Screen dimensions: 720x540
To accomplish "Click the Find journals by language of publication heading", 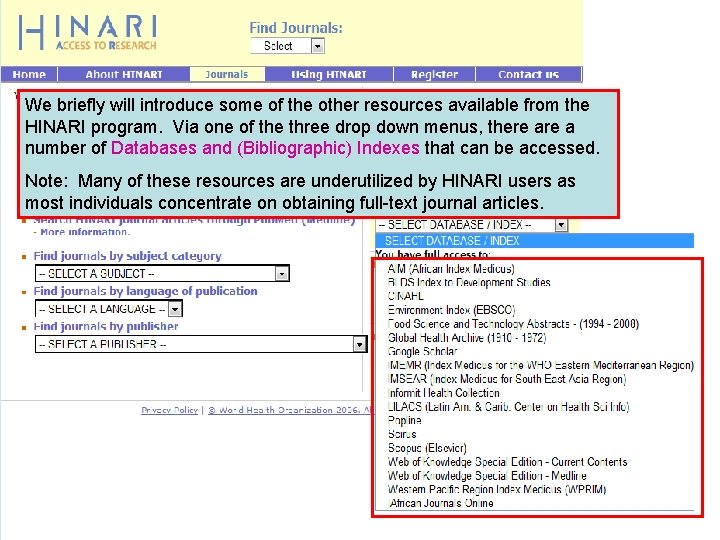I will pos(145,291).
